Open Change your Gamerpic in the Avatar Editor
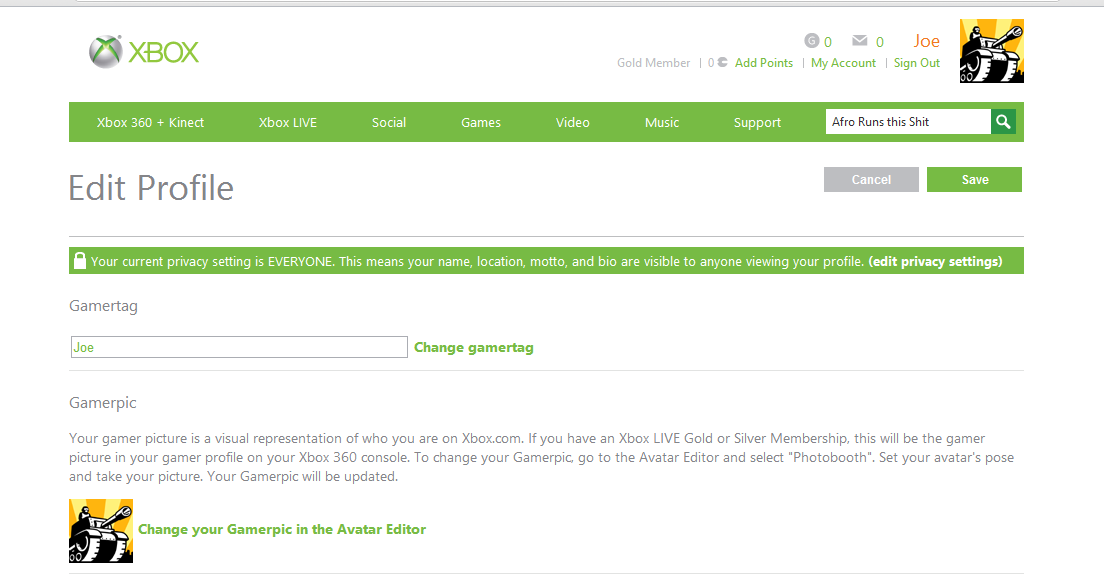The height and width of the screenshot is (575, 1104). [x=282, y=529]
